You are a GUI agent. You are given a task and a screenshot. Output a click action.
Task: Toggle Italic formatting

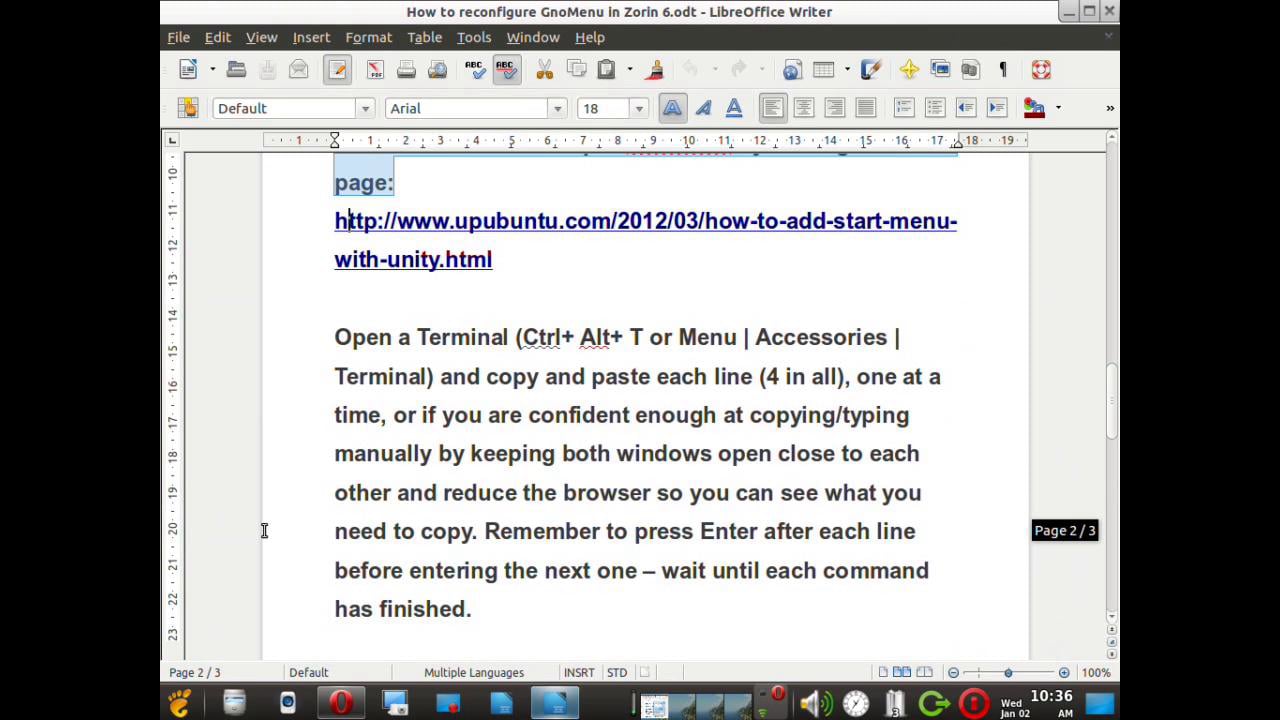coord(703,108)
